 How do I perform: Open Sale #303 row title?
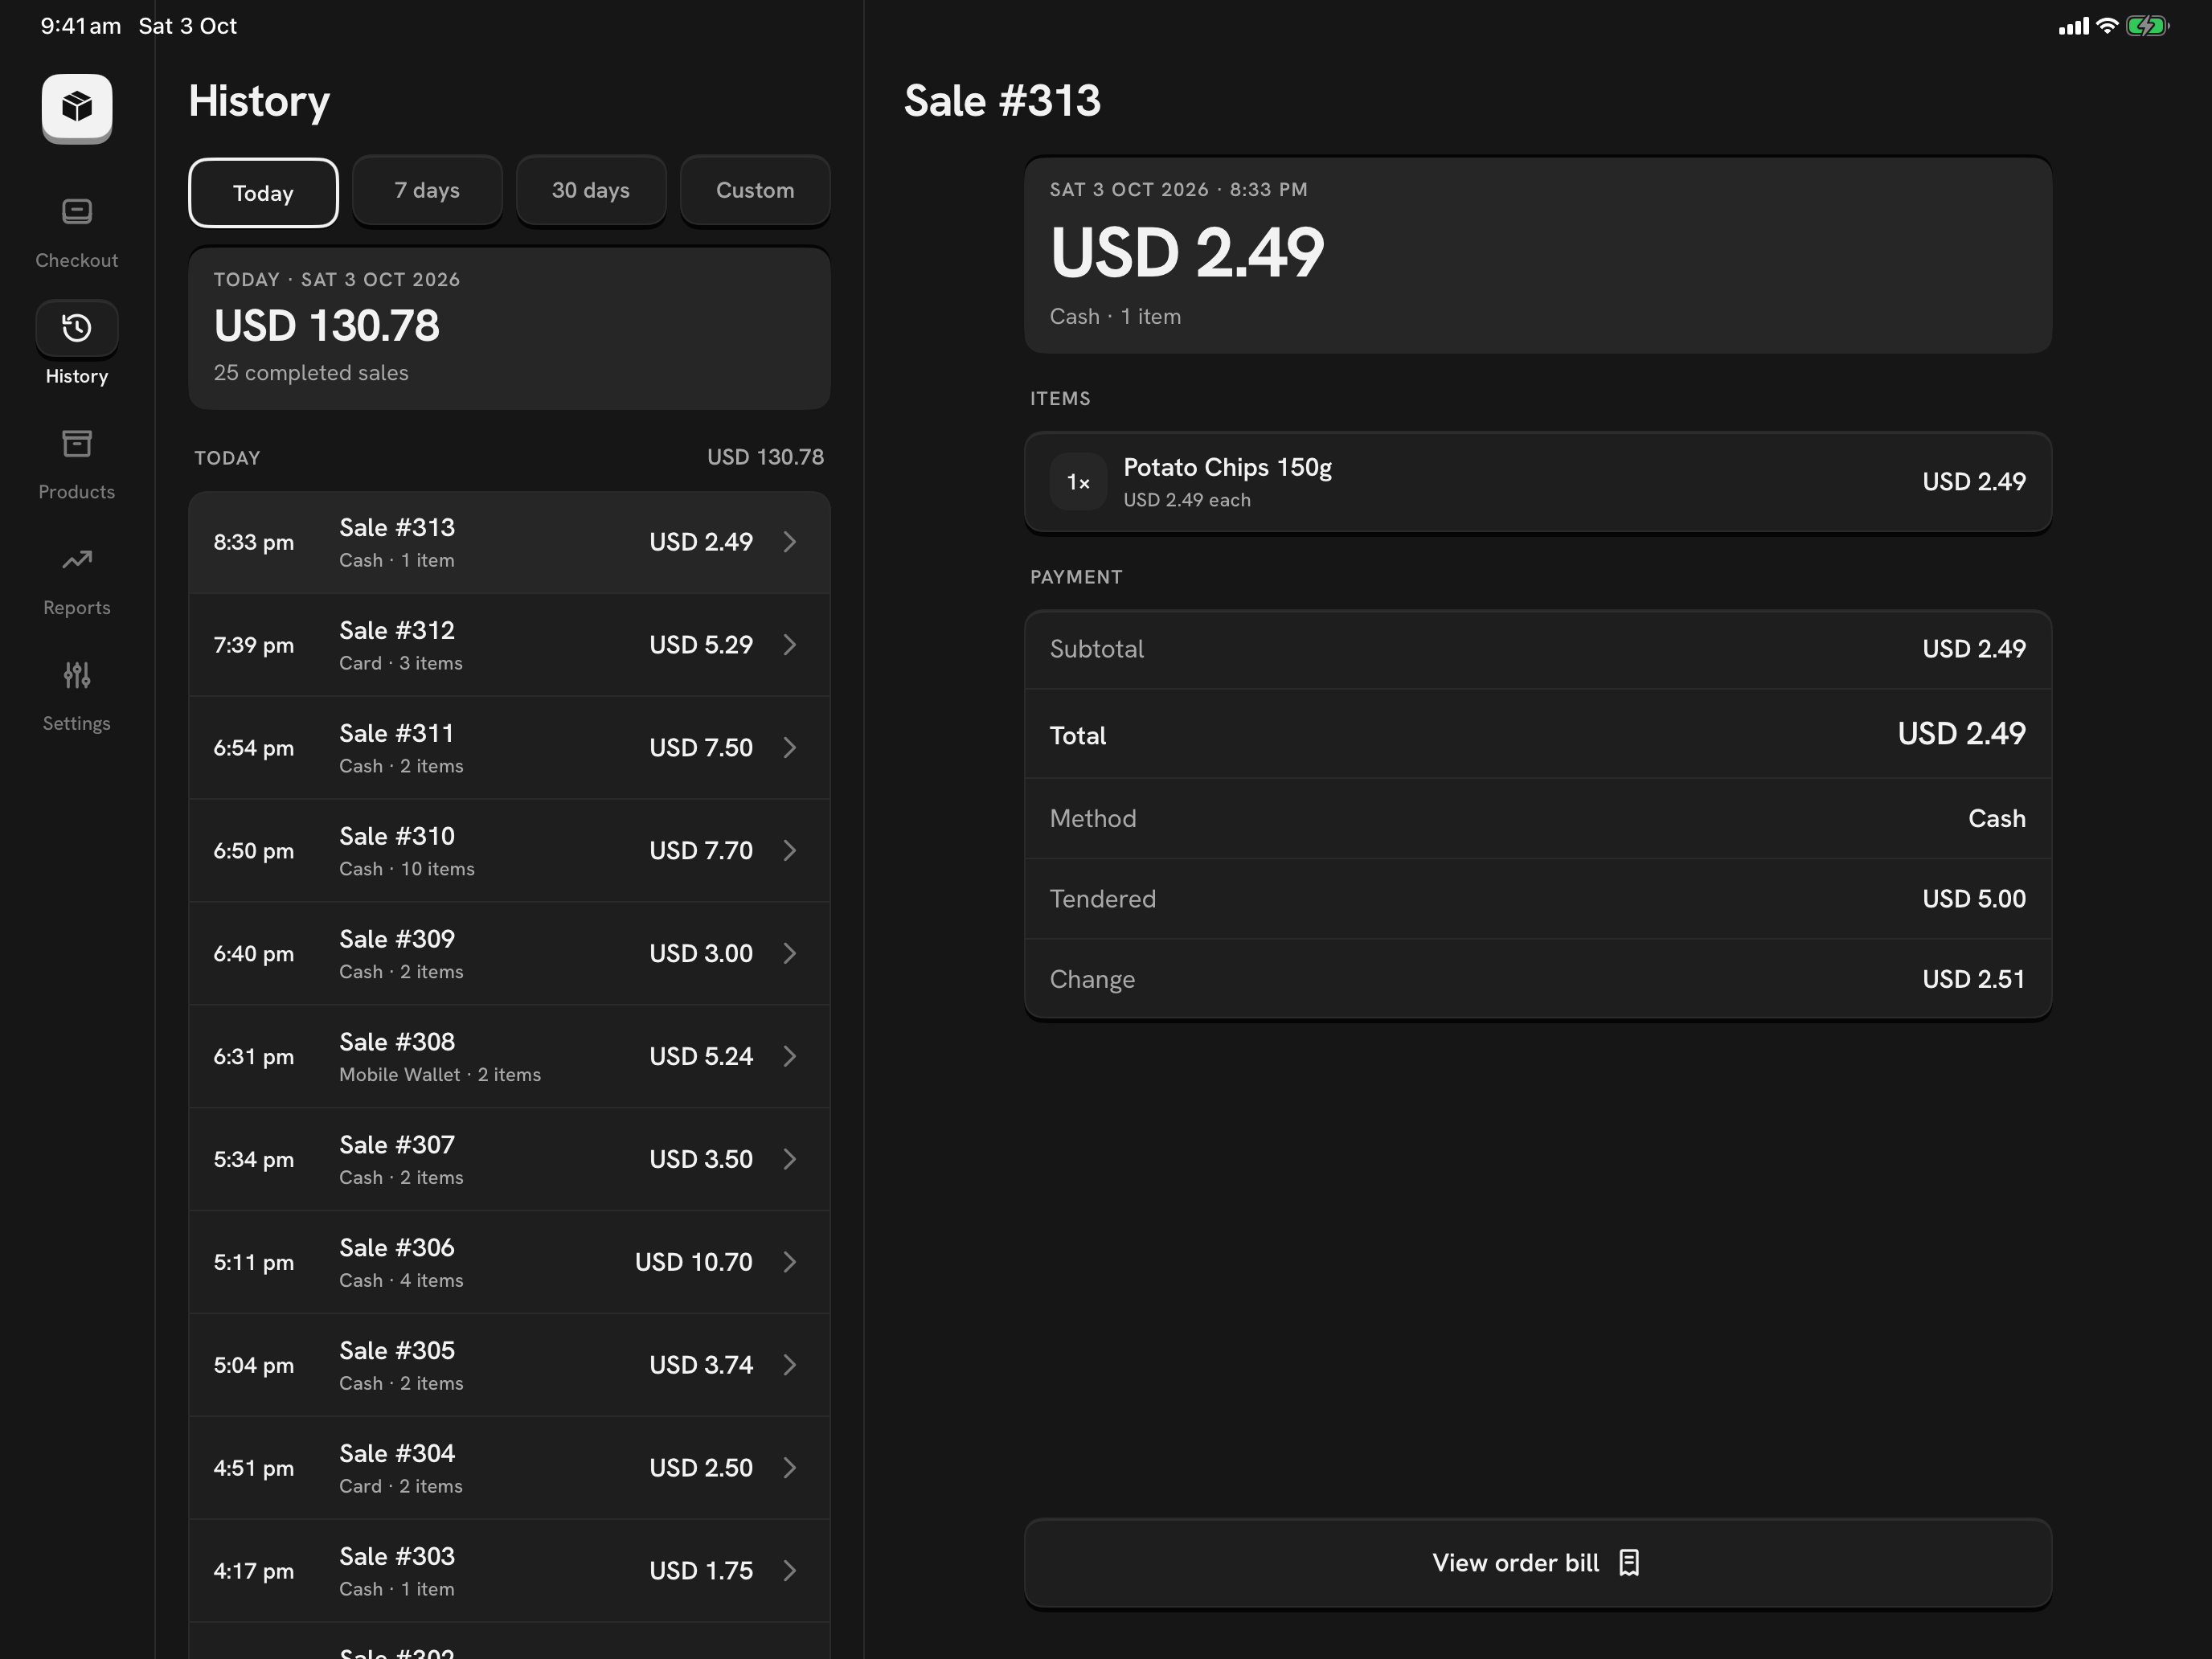pyautogui.click(x=397, y=1557)
